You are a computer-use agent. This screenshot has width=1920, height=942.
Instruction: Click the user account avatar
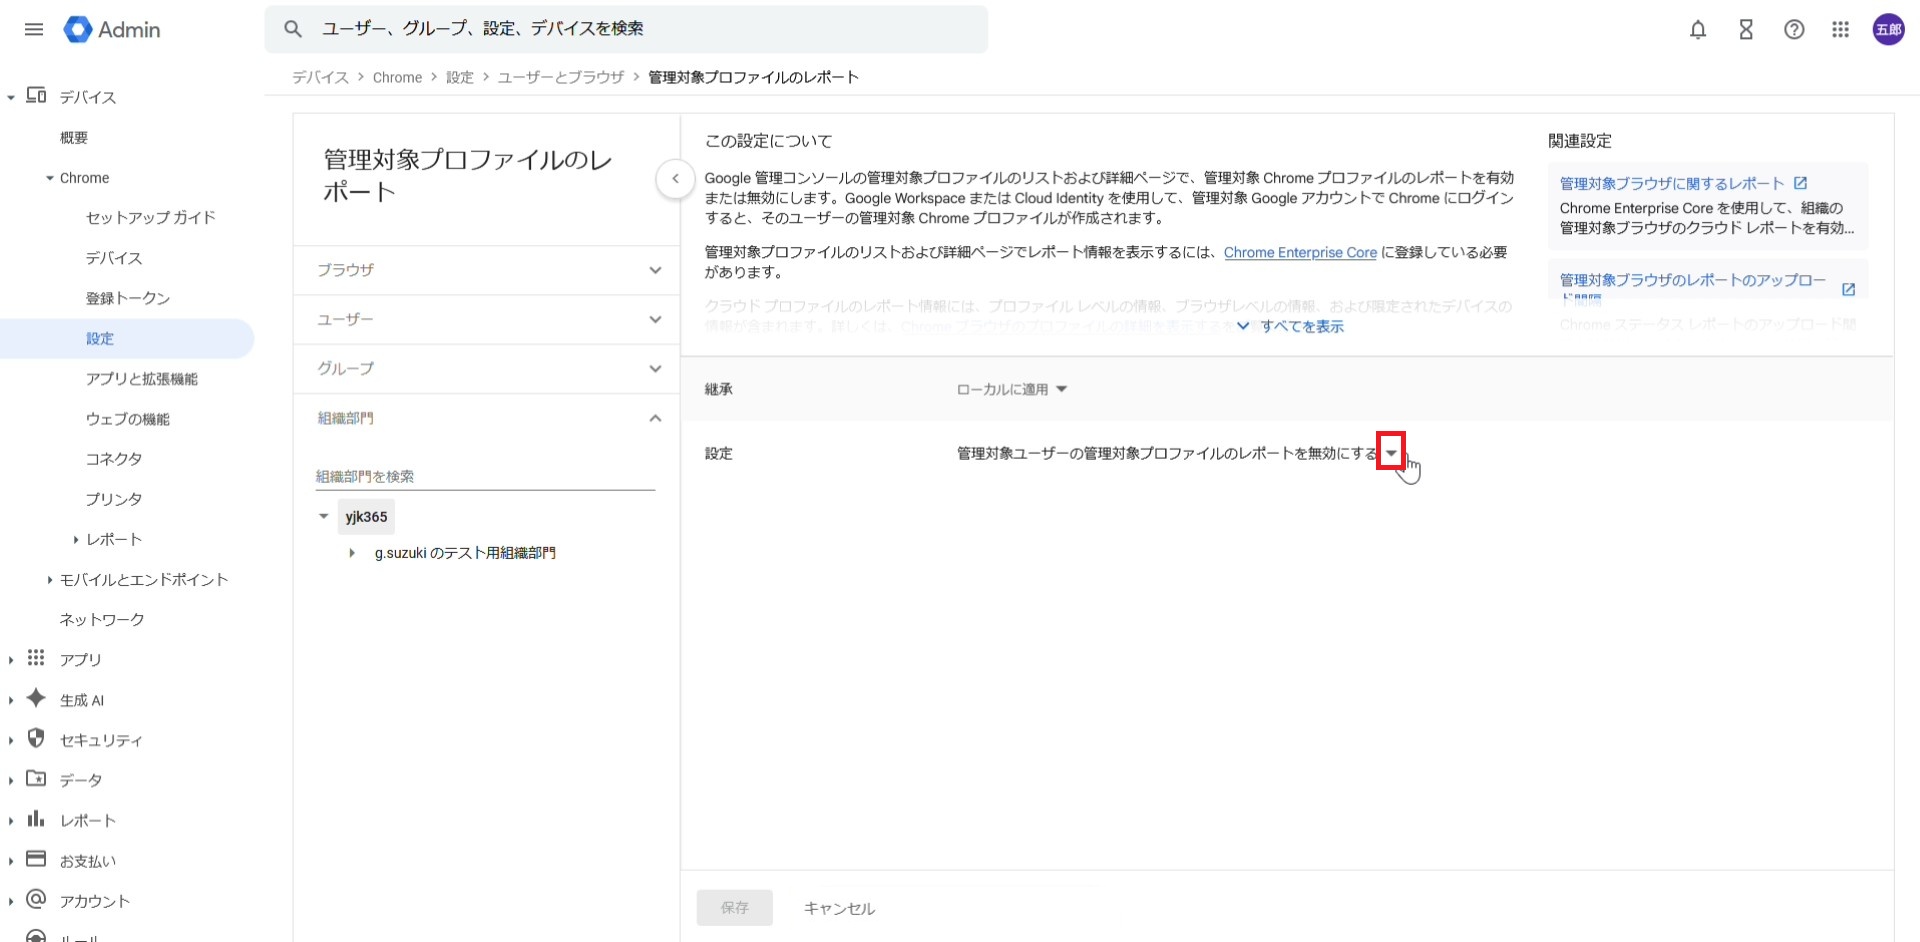coord(1888,30)
